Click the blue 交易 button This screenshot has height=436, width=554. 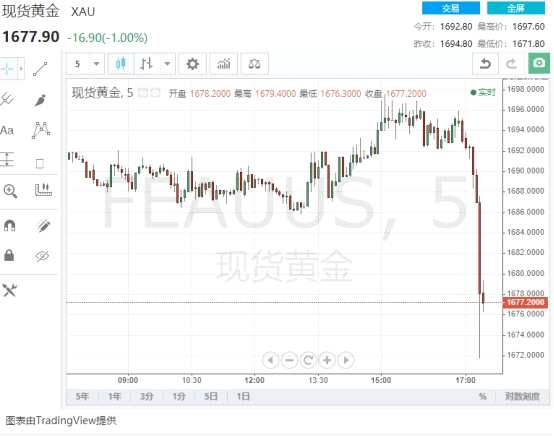tap(451, 8)
